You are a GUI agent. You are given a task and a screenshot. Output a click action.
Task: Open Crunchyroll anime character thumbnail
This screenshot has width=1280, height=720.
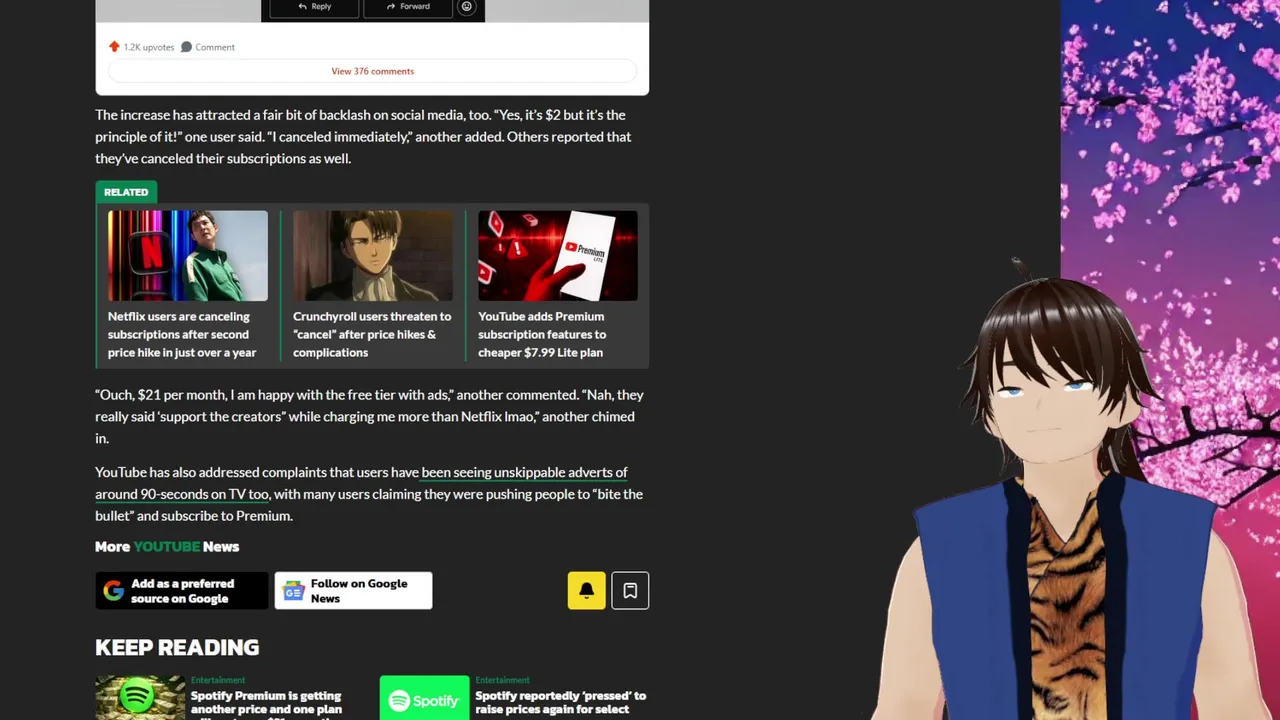click(x=373, y=256)
